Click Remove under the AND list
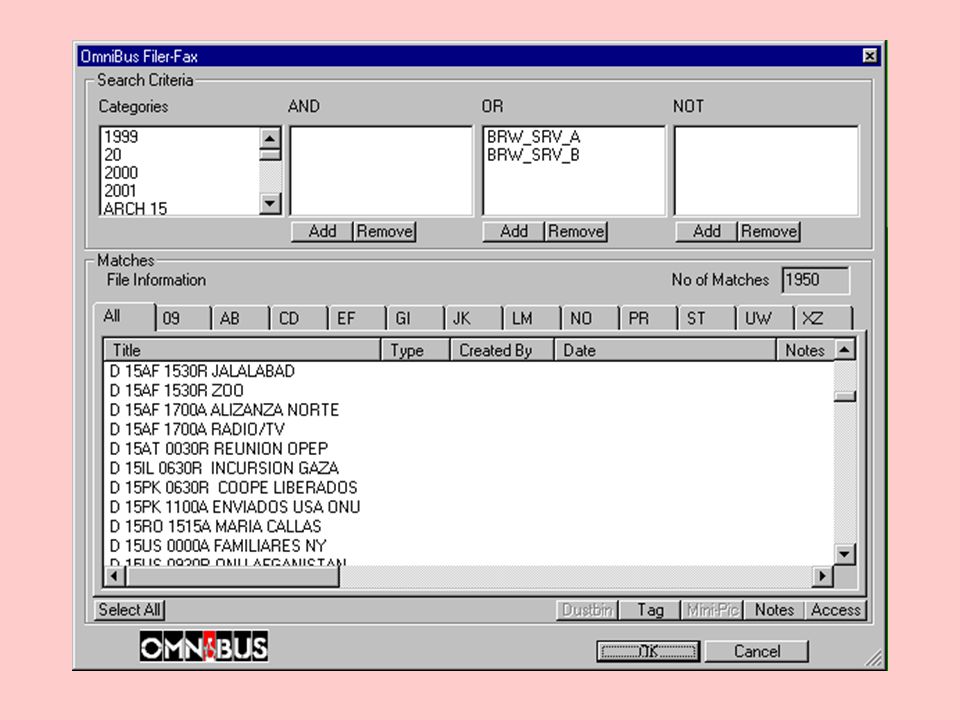 click(x=384, y=231)
